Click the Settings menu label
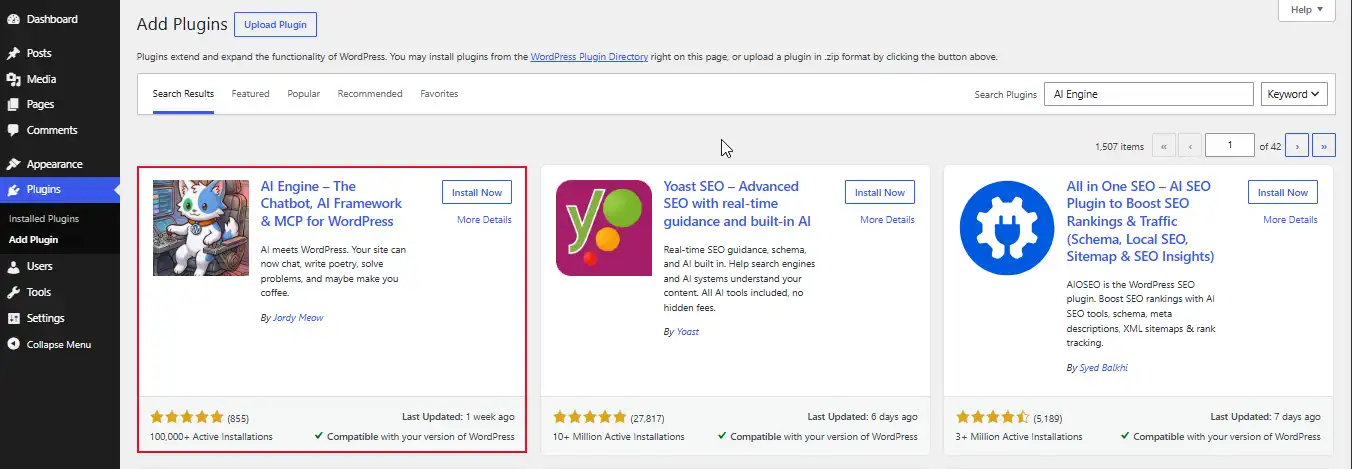This screenshot has width=1352, height=469. pyautogui.click(x=46, y=318)
